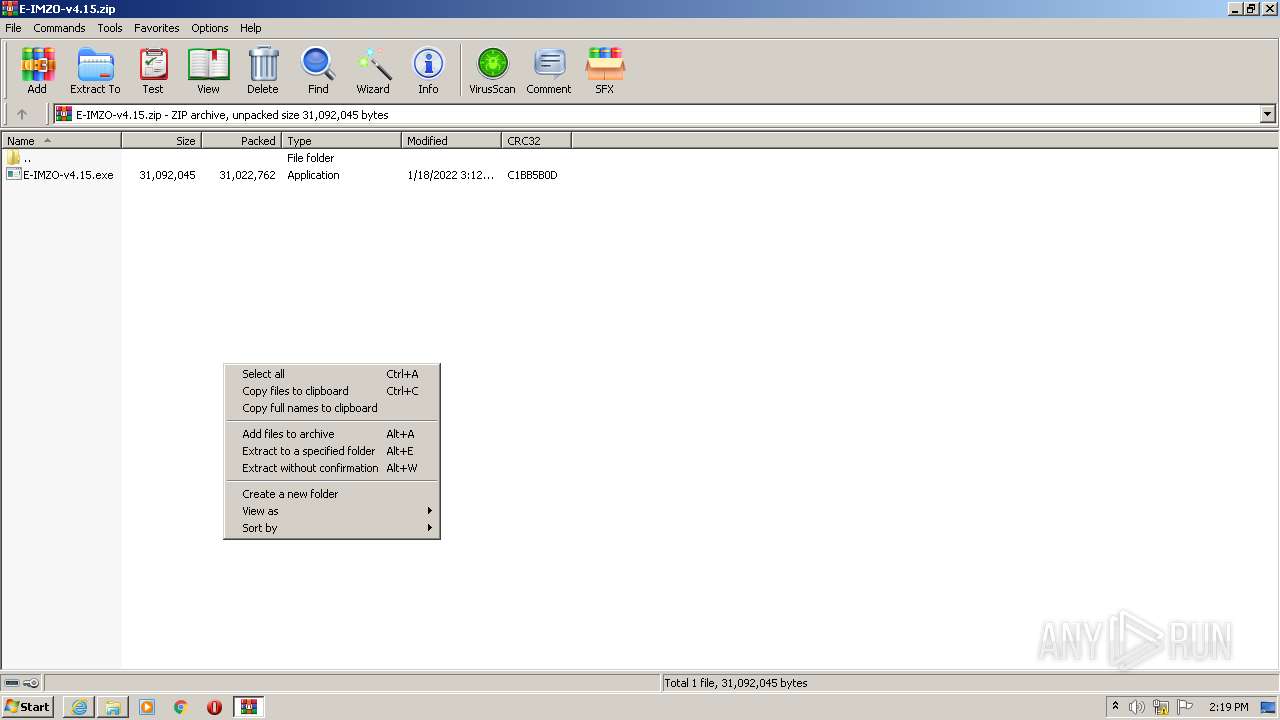Click the Show desktop tray button
Screen dimensions: 1280x720
coord(1268,707)
